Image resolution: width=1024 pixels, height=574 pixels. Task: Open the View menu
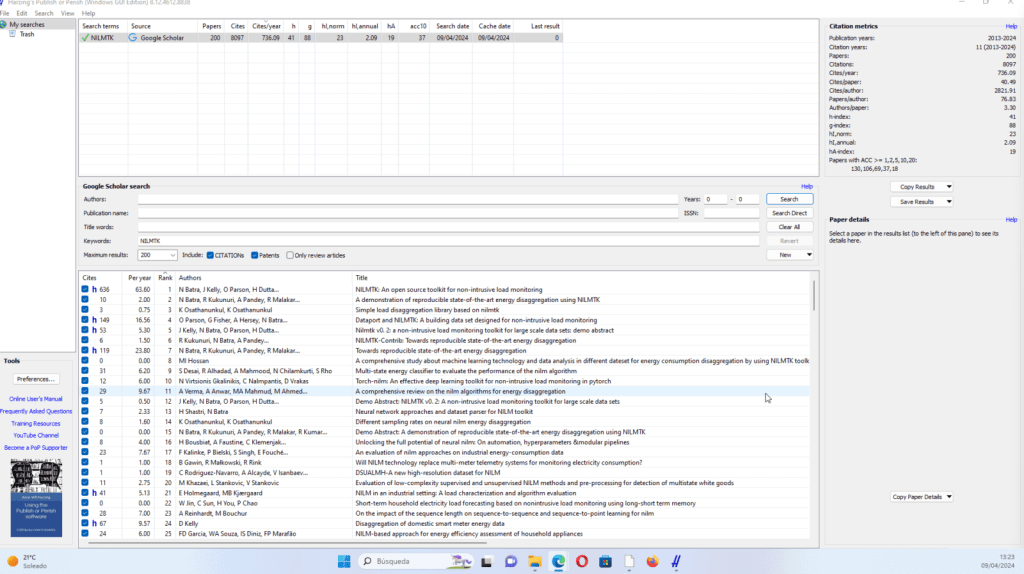click(x=67, y=13)
